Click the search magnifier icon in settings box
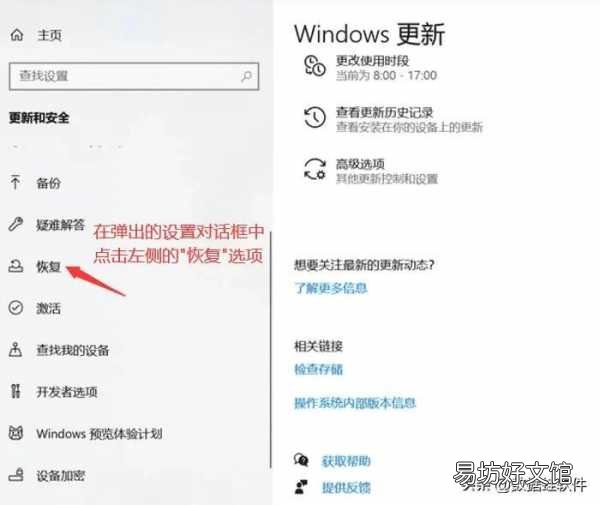Screen dimensions: 600x505 tap(246, 76)
